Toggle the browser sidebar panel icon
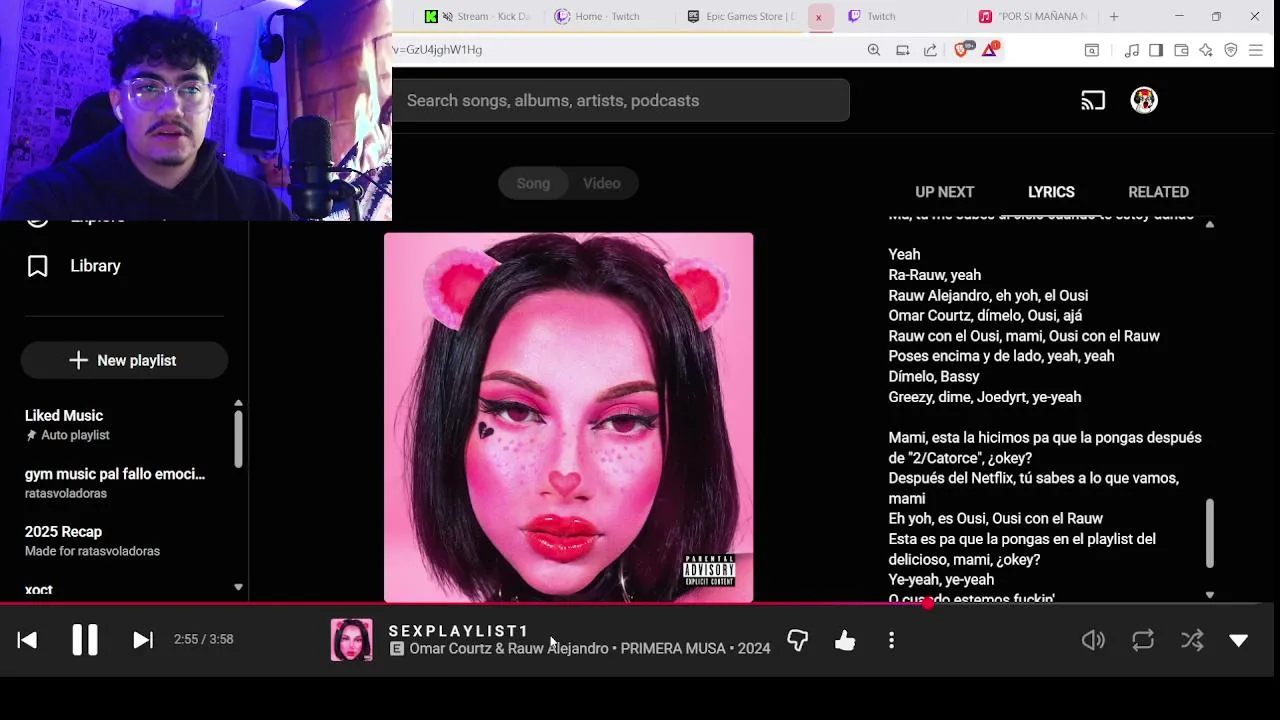 (1156, 50)
